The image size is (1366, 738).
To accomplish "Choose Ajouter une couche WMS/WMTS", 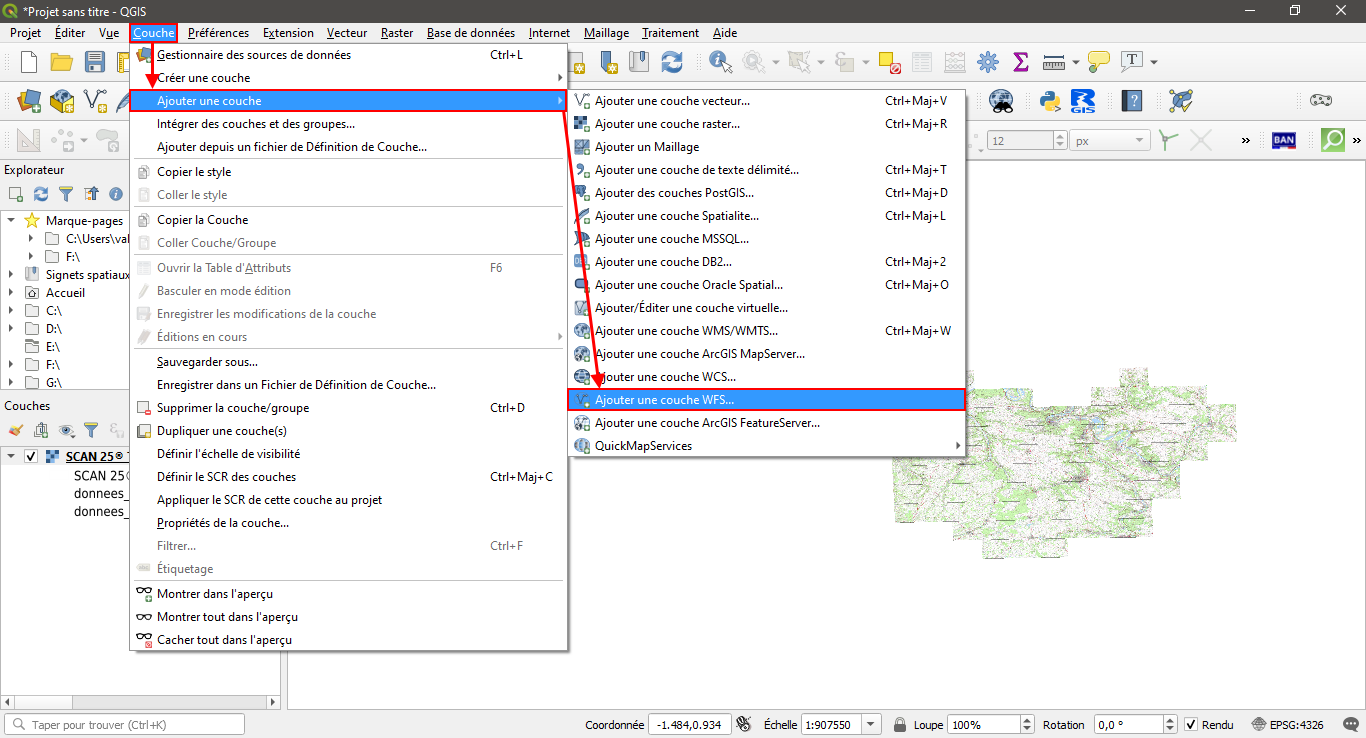I will click(x=767, y=331).
